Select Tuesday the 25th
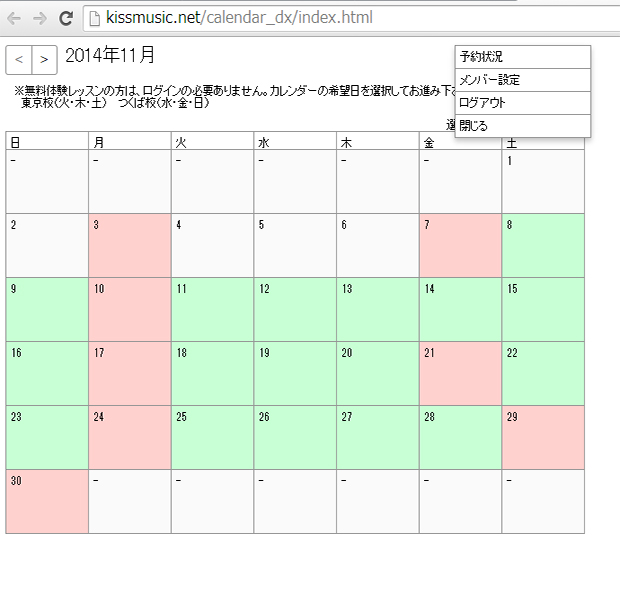 212,438
